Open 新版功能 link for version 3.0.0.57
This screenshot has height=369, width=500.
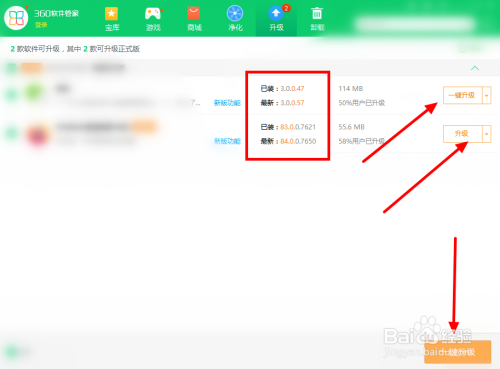(227, 103)
